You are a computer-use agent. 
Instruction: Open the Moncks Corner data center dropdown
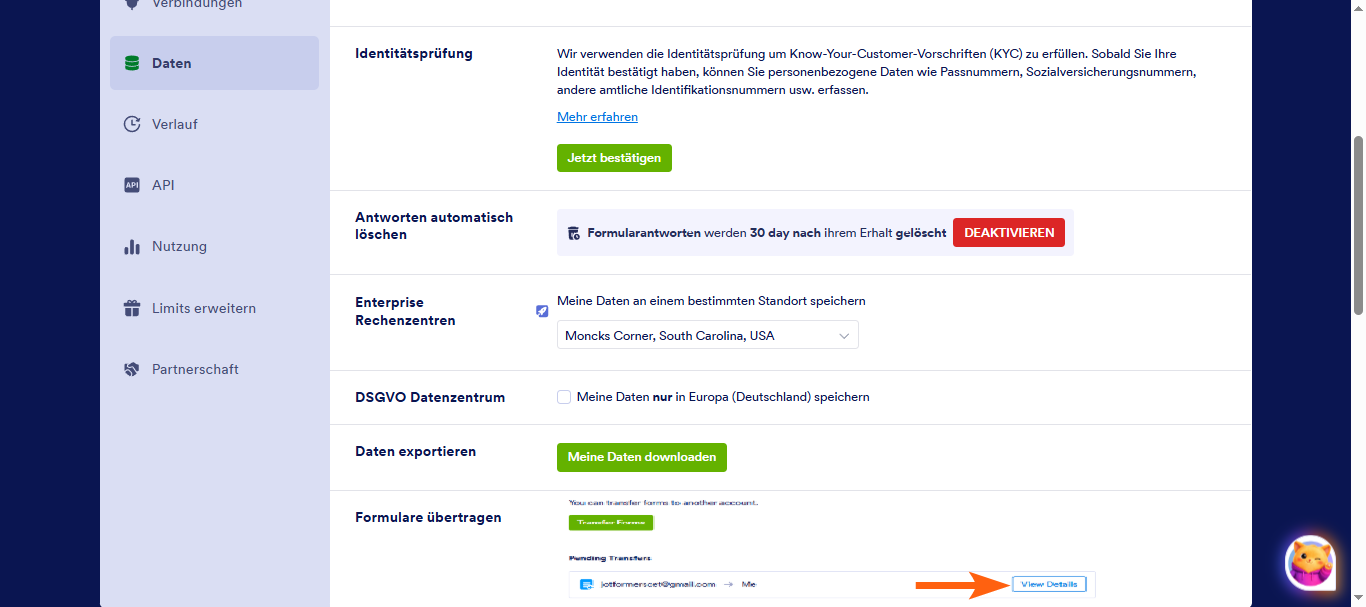pyautogui.click(x=707, y=335)
